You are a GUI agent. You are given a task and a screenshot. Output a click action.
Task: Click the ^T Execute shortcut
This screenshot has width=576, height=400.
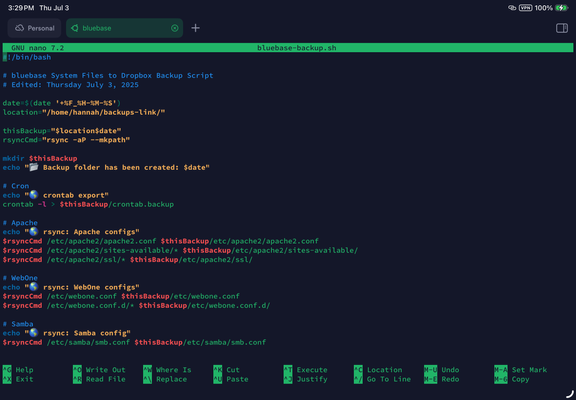[305, 370]
